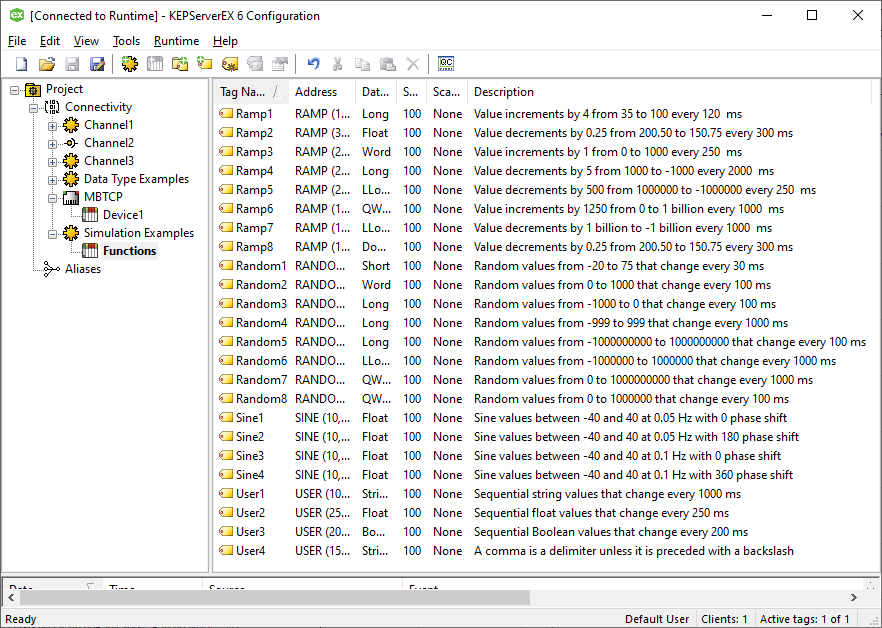Screen dimensions: 882x628
Task: Click the scrollbar right arrow
Action: coord(854,597)
